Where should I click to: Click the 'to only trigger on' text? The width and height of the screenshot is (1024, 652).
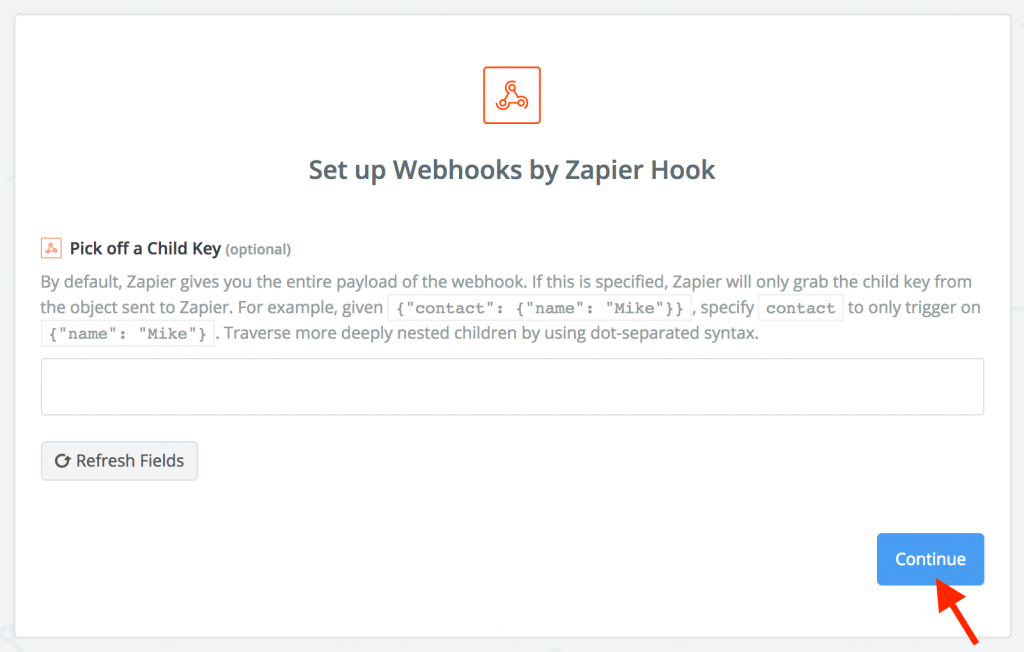tap(914, 307)
